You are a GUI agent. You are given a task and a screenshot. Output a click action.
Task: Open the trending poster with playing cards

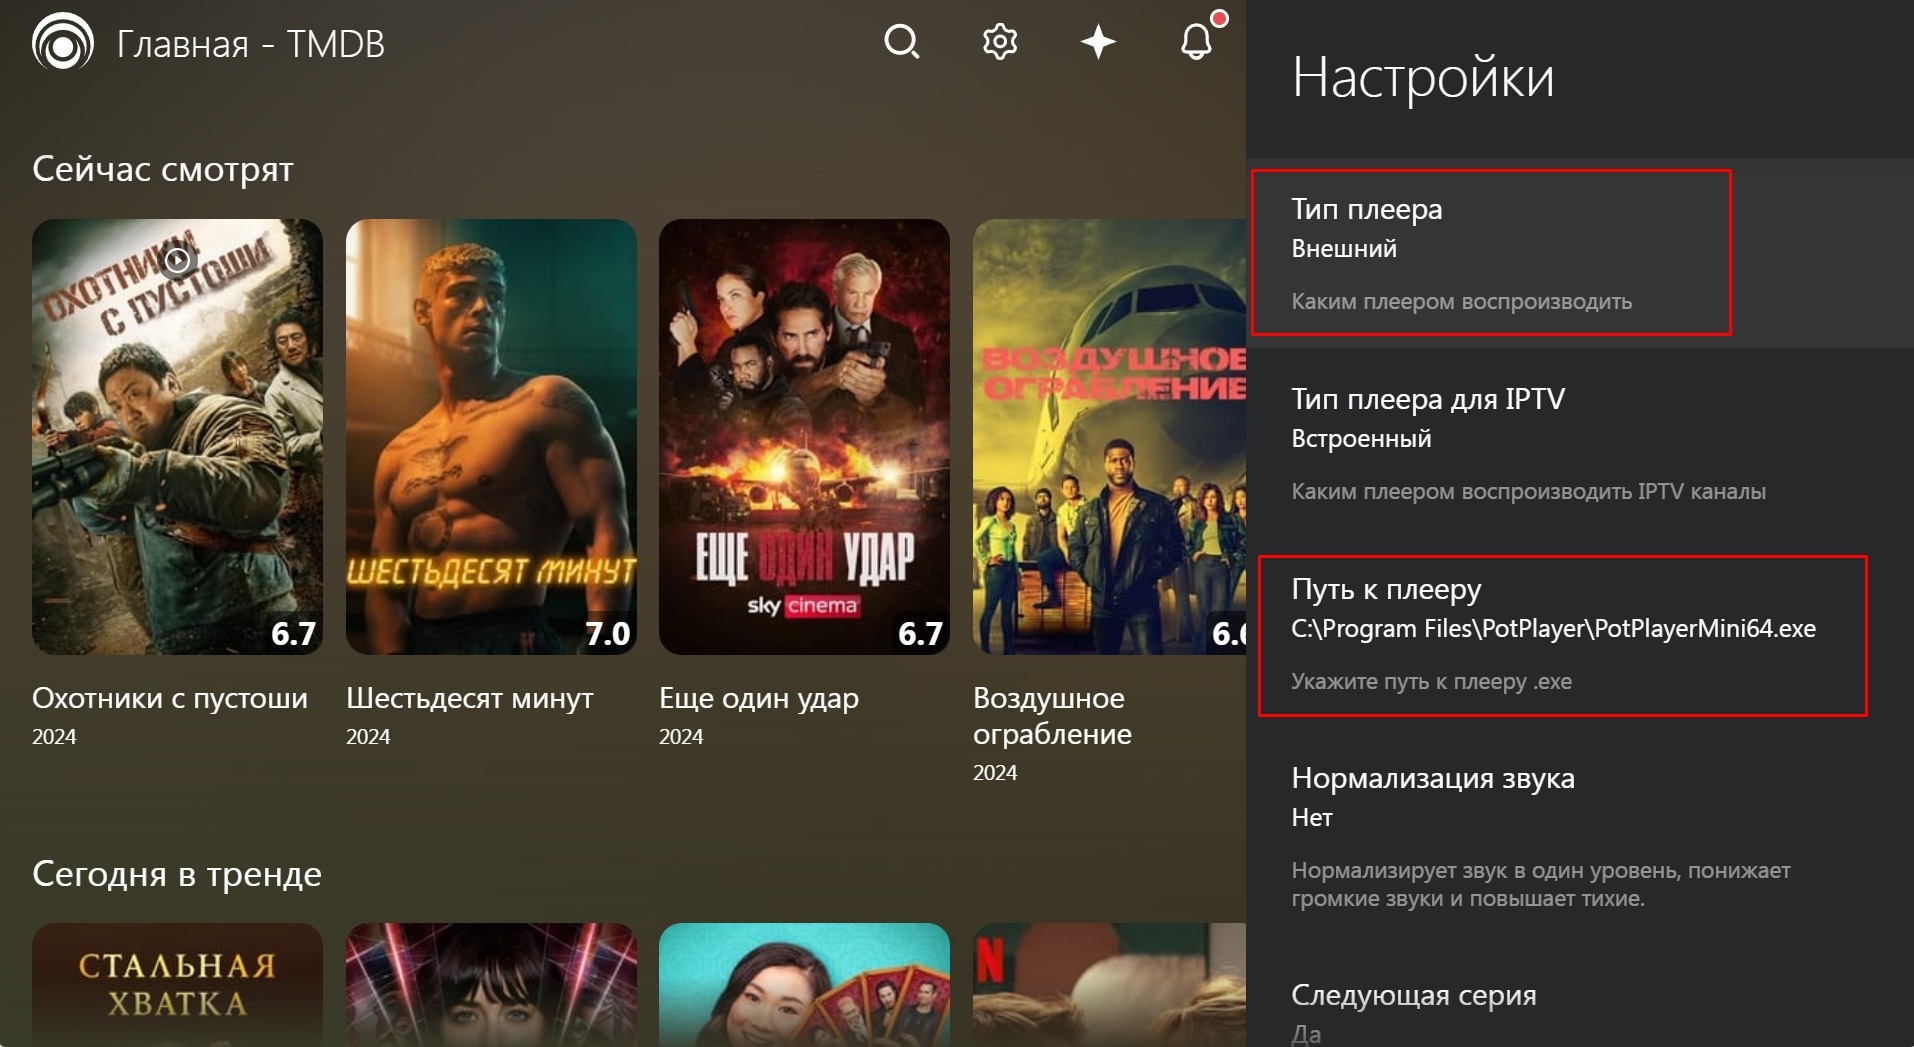pos(804,985)
